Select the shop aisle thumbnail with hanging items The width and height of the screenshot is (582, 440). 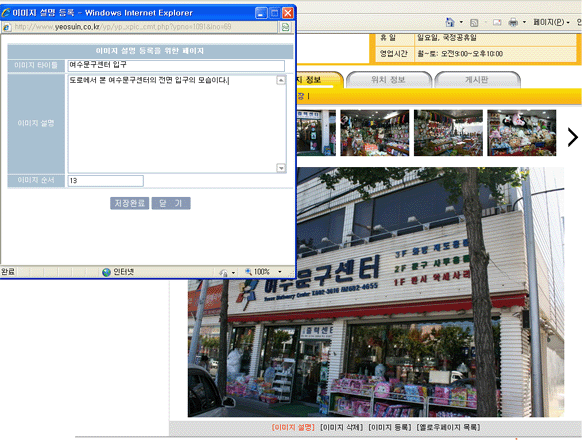point(375,133)
